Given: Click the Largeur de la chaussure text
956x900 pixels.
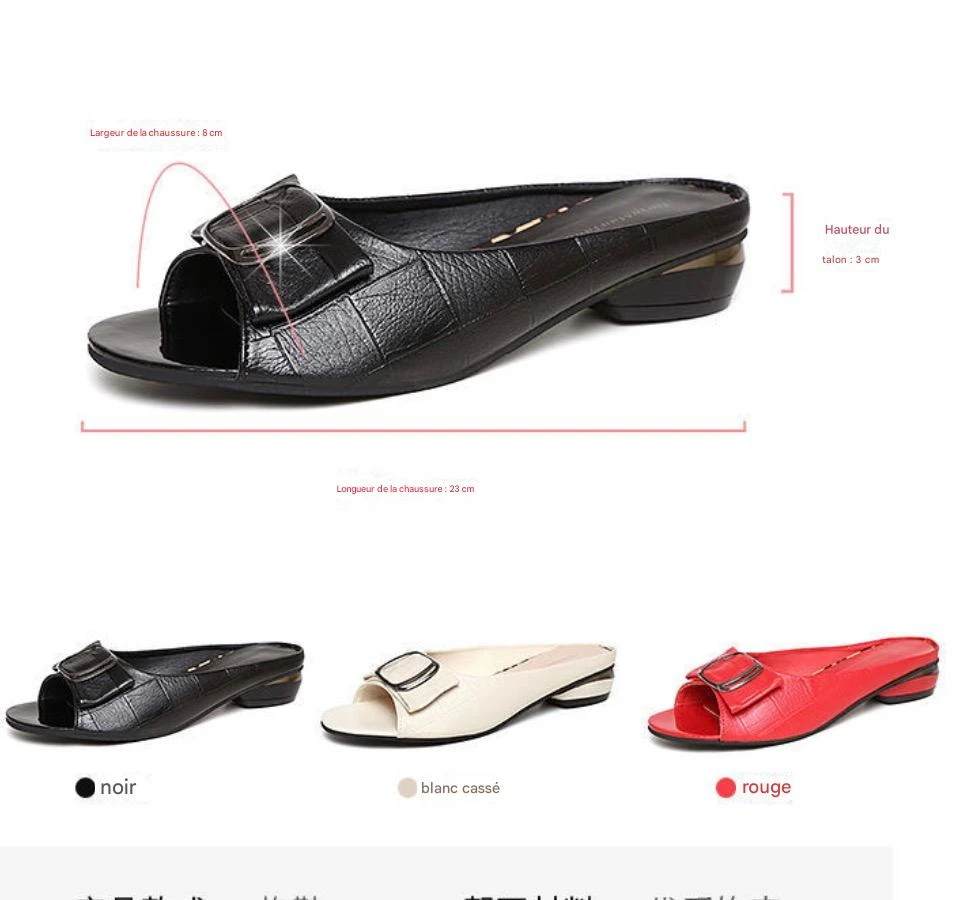Looking at the screenshot, I should click(156, 132).
